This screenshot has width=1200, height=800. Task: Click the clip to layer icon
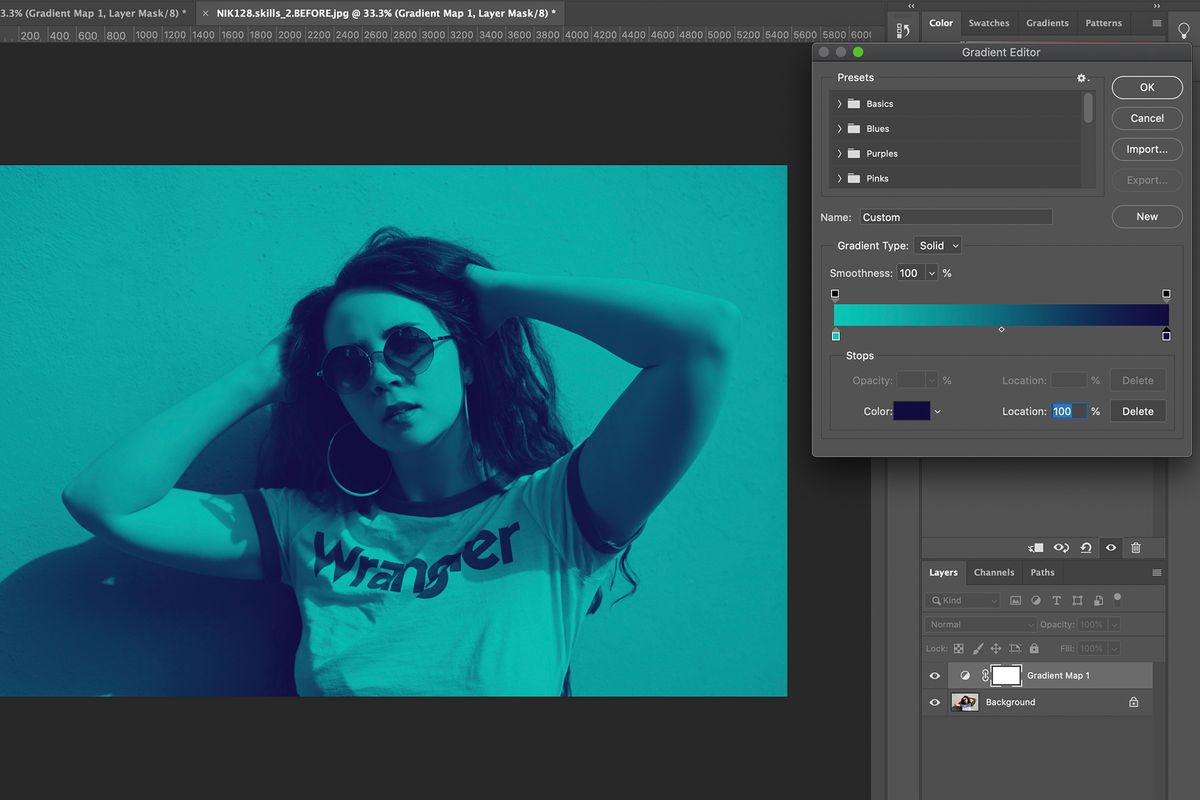coord(1037,548)
